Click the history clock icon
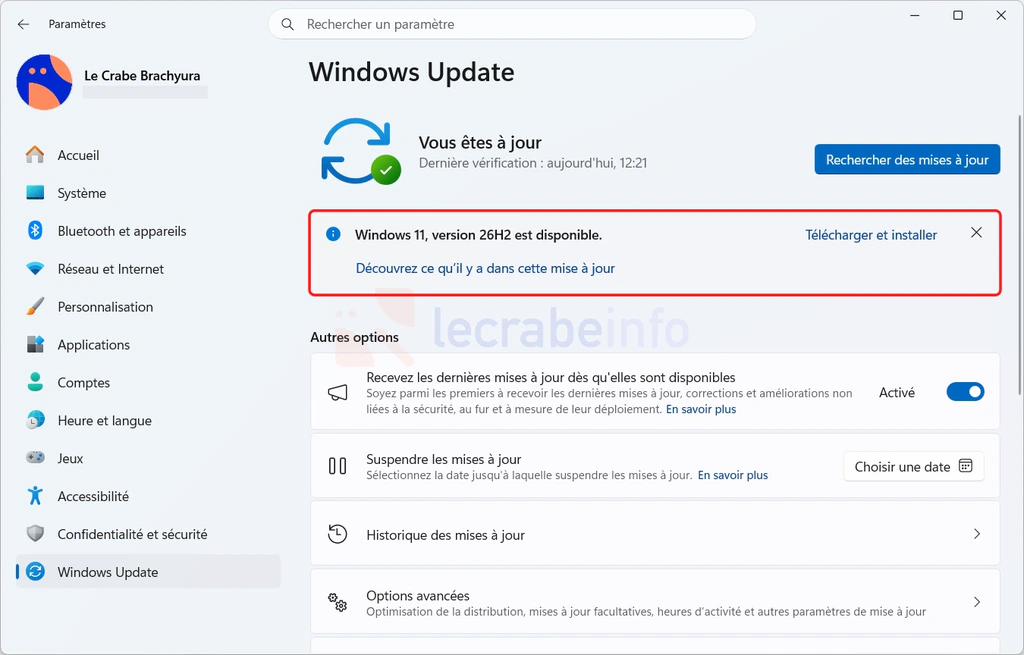 coord(338,534)
